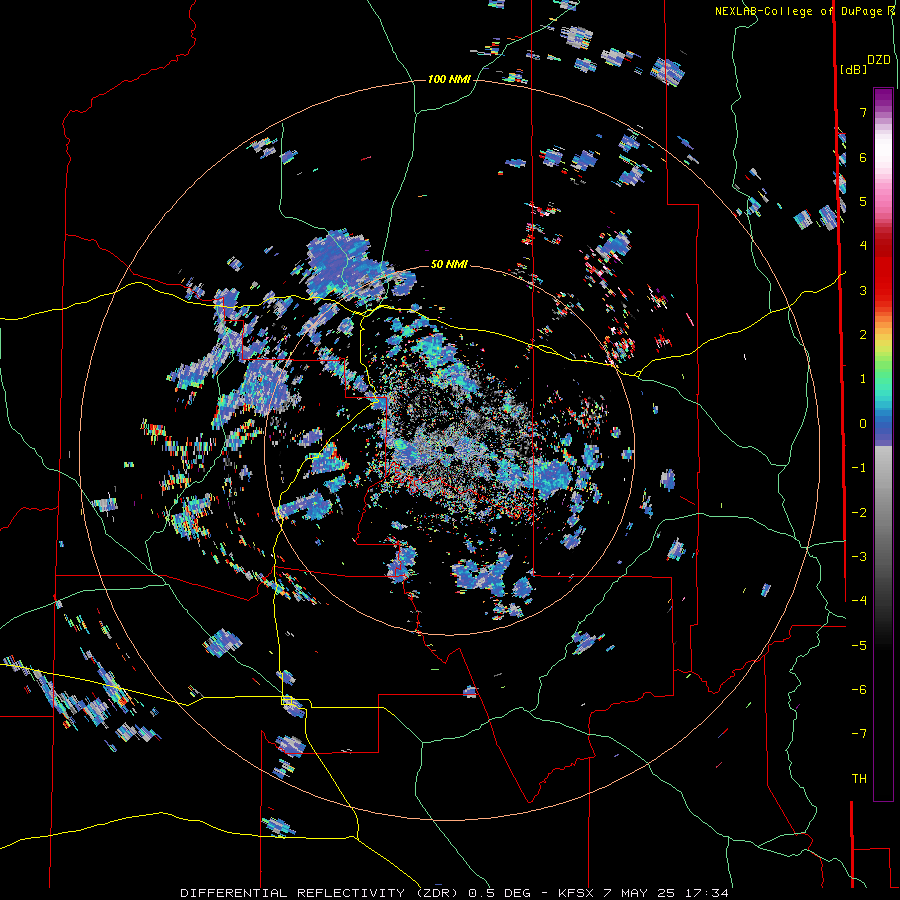Click the TH threshold label on the legend
The image size is (900, 900).
[859, 779]
